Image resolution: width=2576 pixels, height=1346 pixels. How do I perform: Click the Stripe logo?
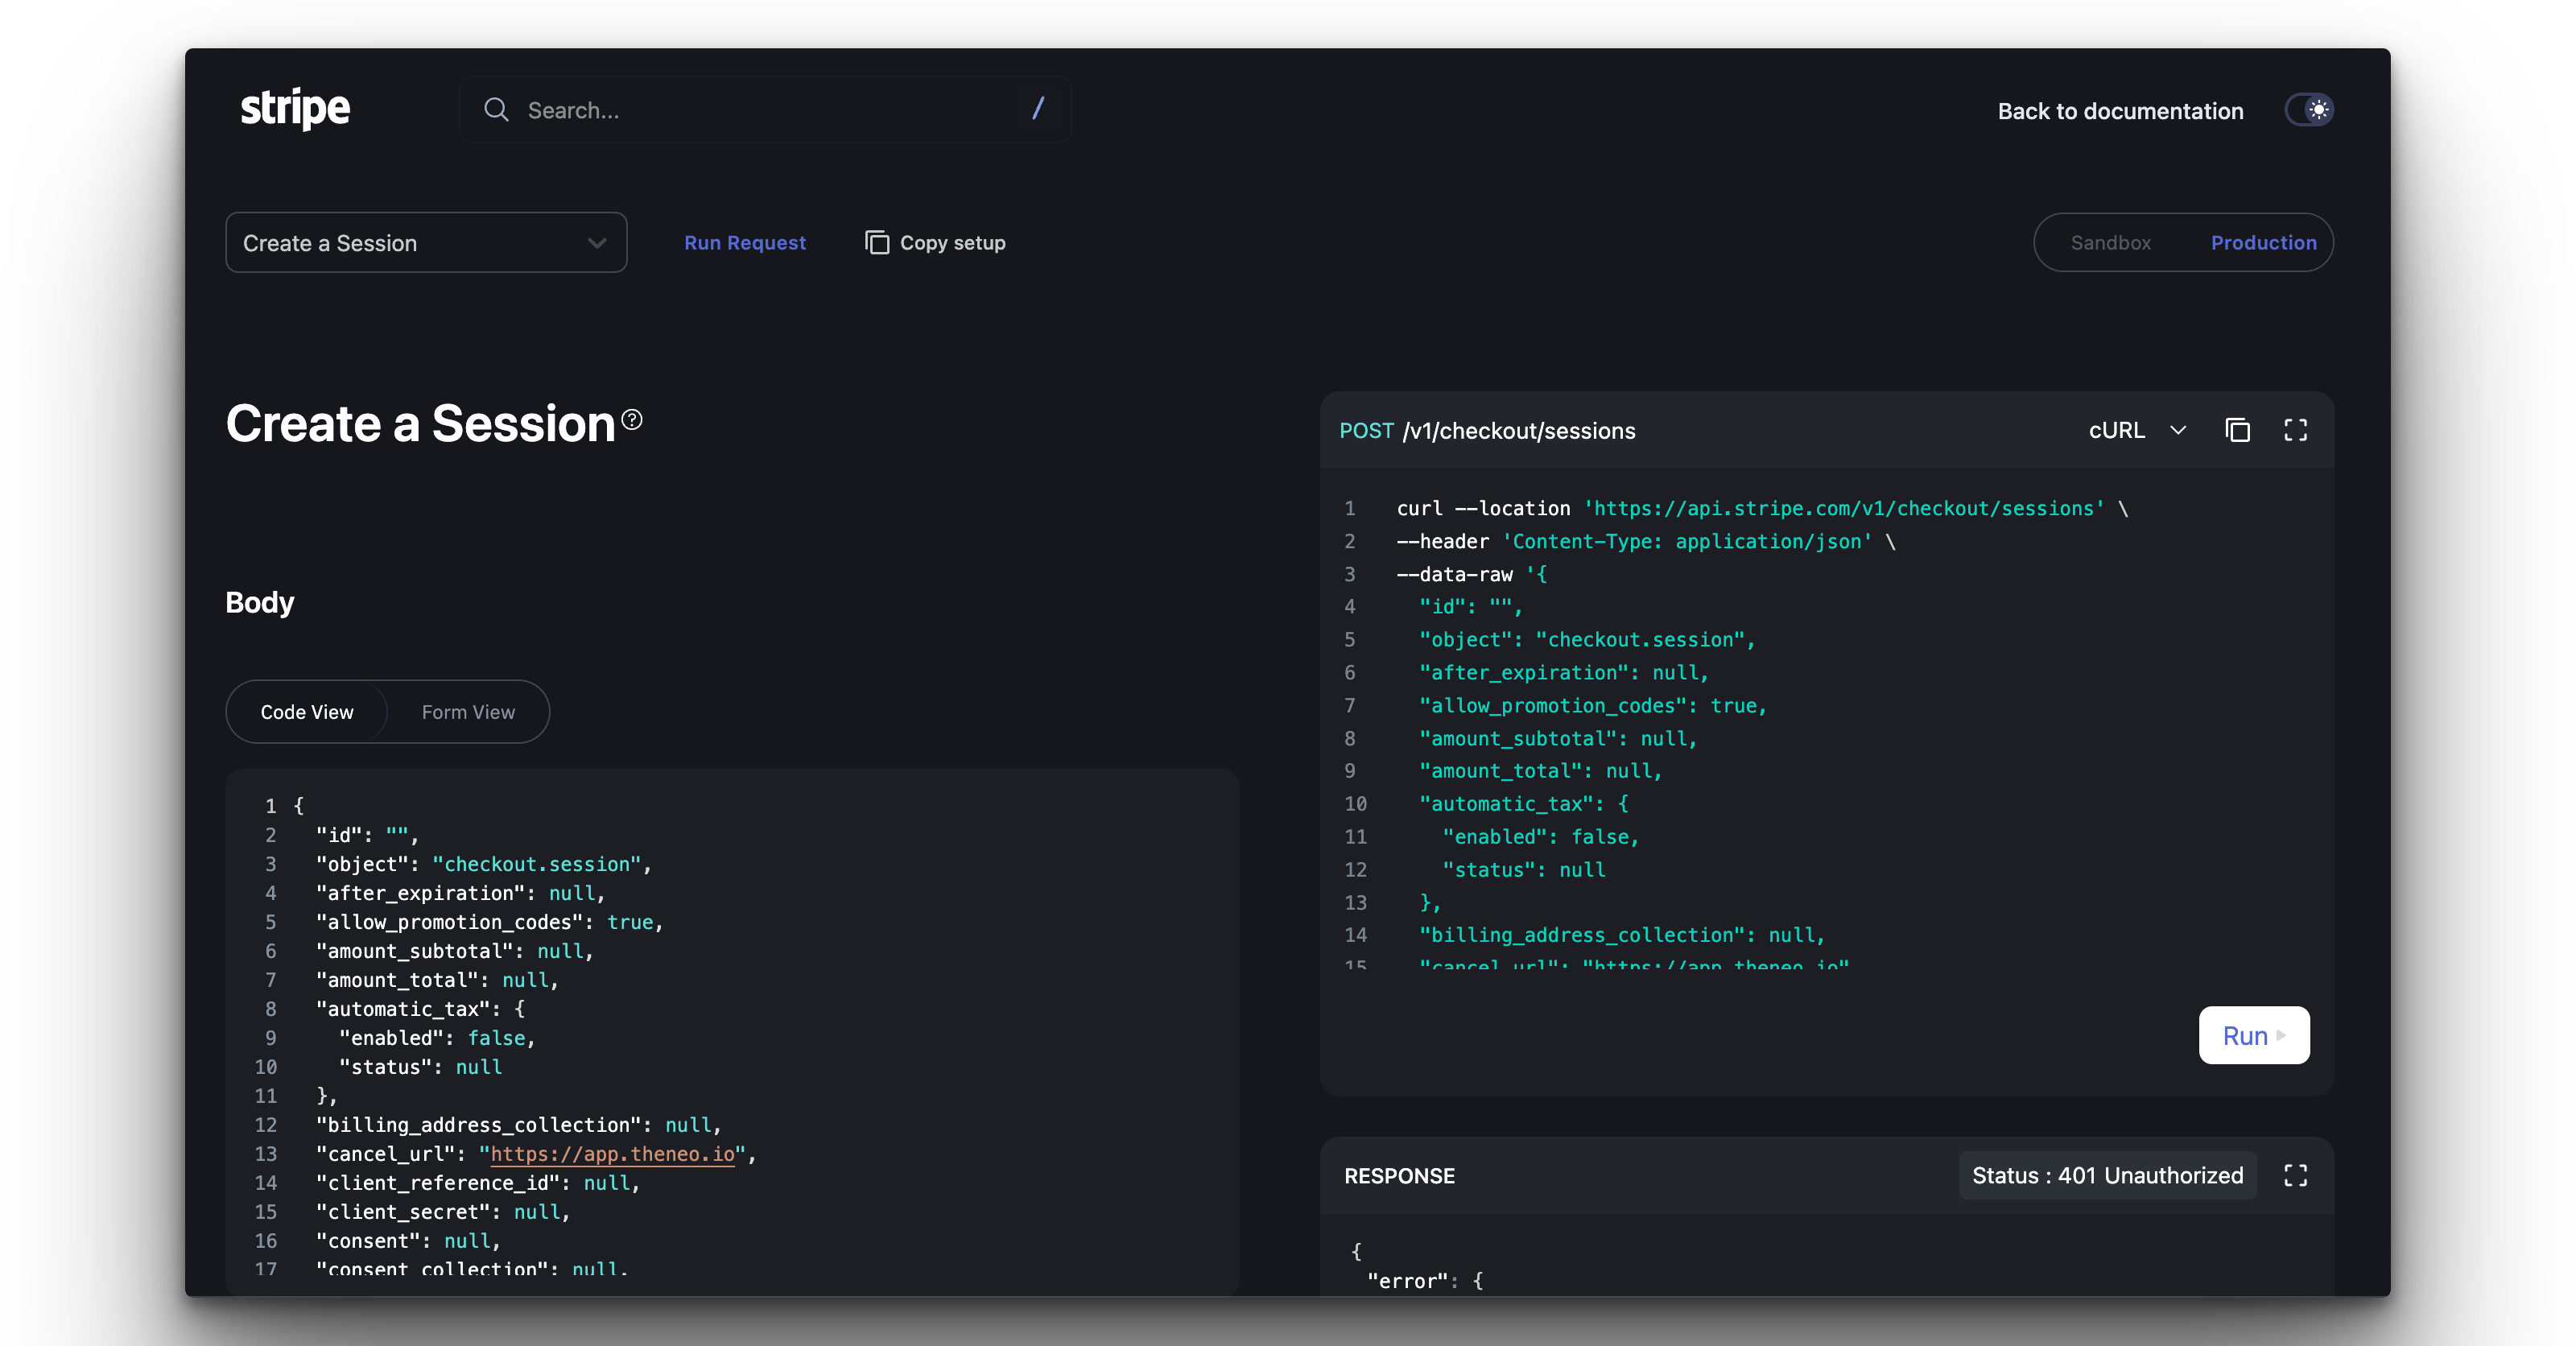pyautogui.click(x=295, y=108)
